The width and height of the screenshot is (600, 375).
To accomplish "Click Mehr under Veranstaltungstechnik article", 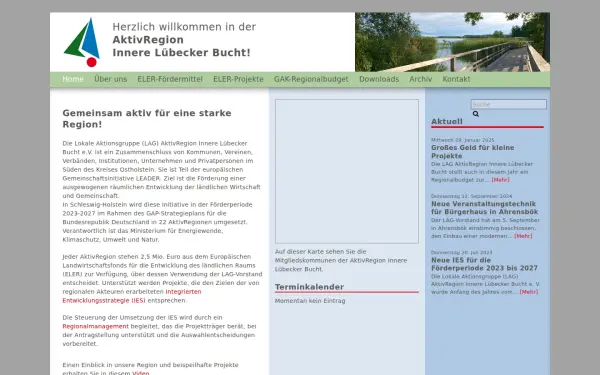I will pyautogui.click(x=523, y=236).
